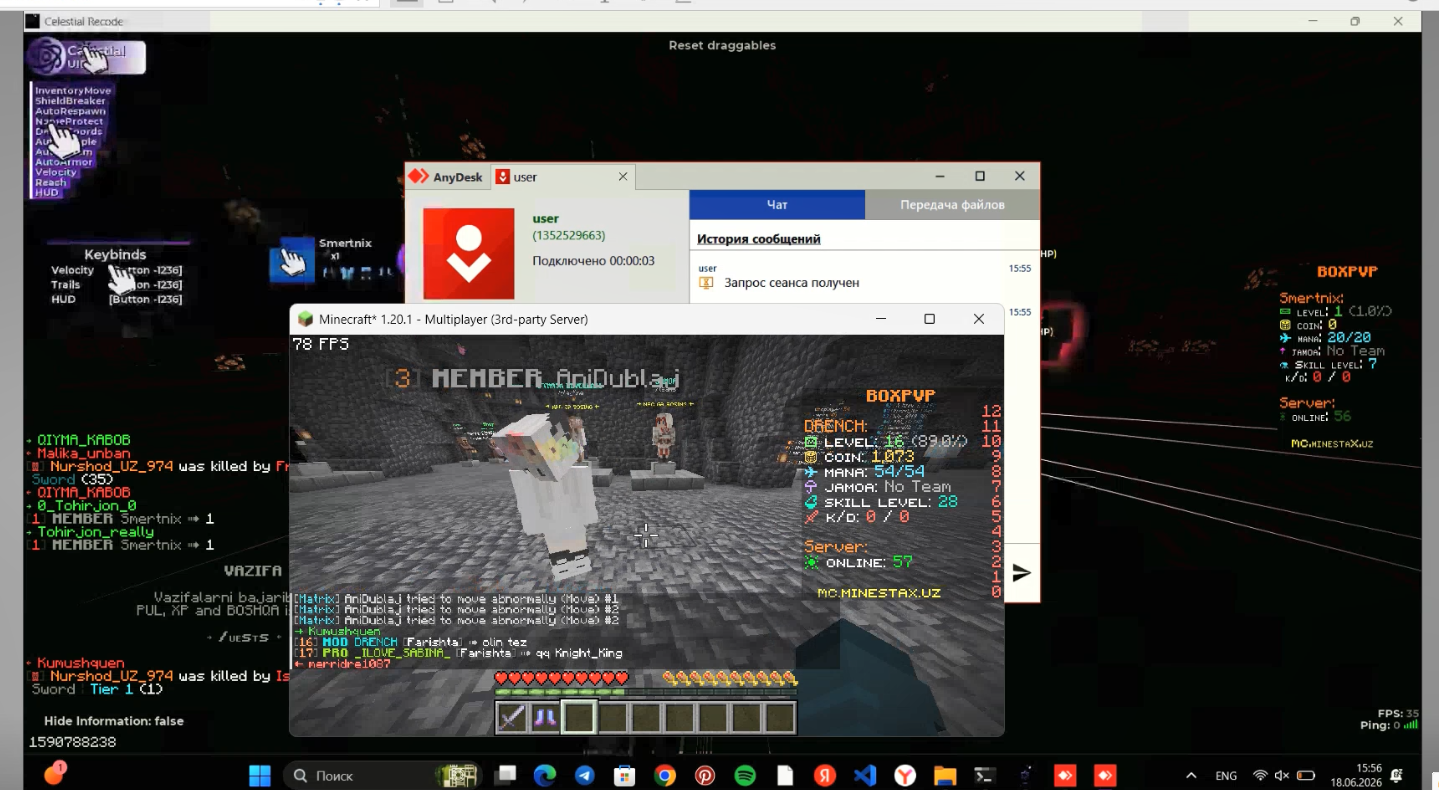Open История сообщений in AnyDesk chat

click(758, 239)
